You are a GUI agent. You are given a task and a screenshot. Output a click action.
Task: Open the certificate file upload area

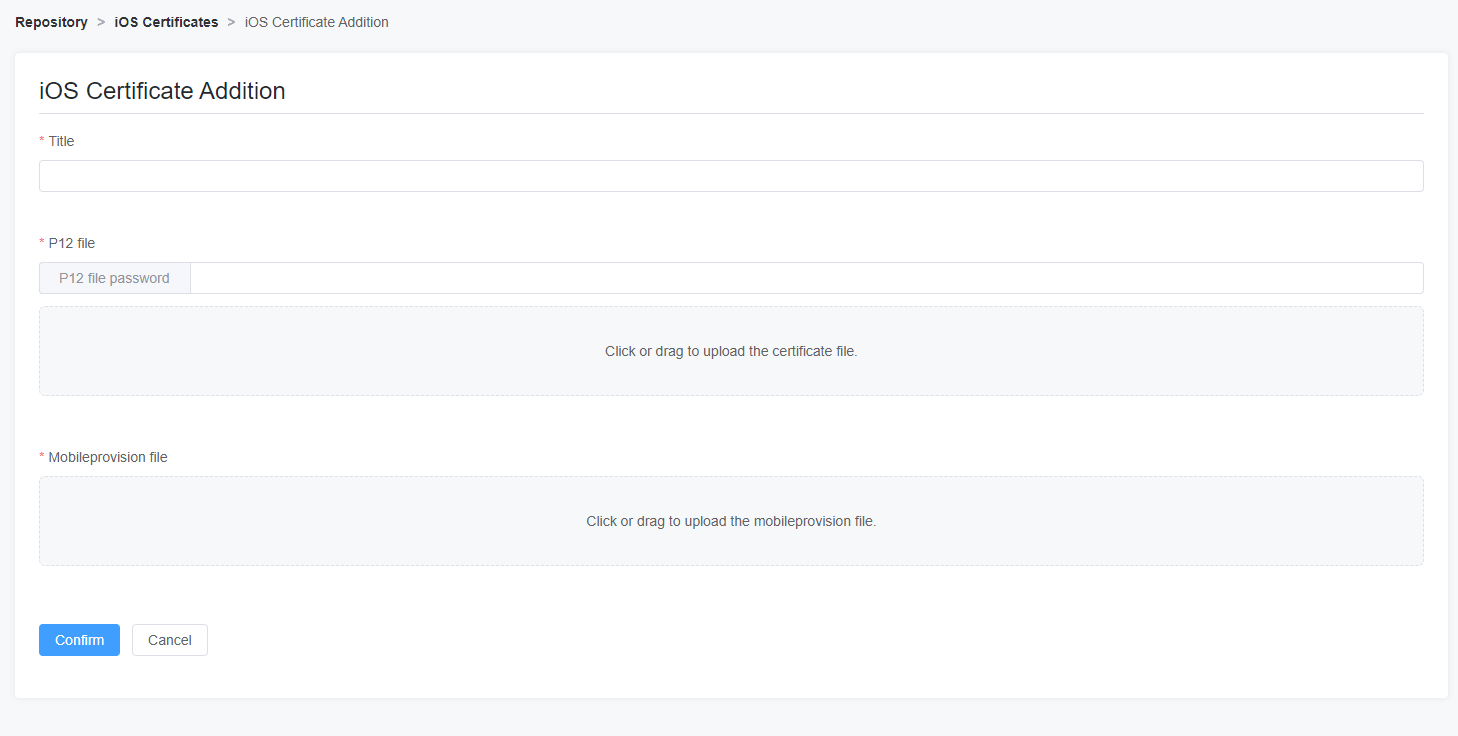tap(731, 351)
